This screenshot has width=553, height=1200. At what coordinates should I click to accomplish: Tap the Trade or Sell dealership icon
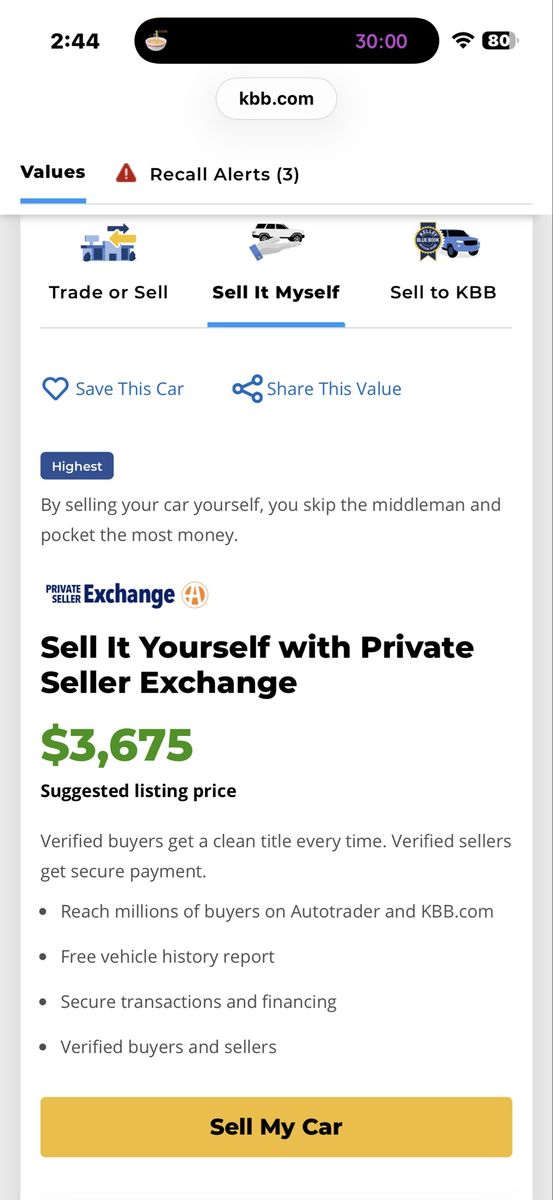coord(108,243)
